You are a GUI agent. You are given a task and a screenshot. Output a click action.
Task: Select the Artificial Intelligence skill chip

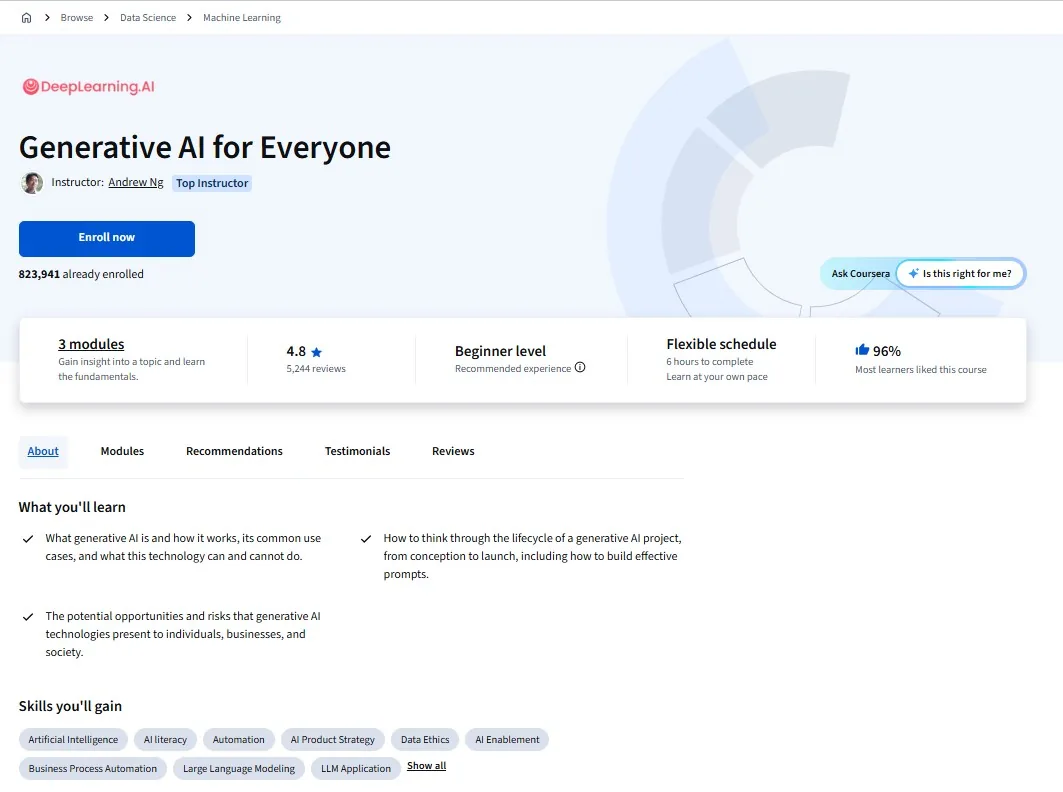coord(73,740)
